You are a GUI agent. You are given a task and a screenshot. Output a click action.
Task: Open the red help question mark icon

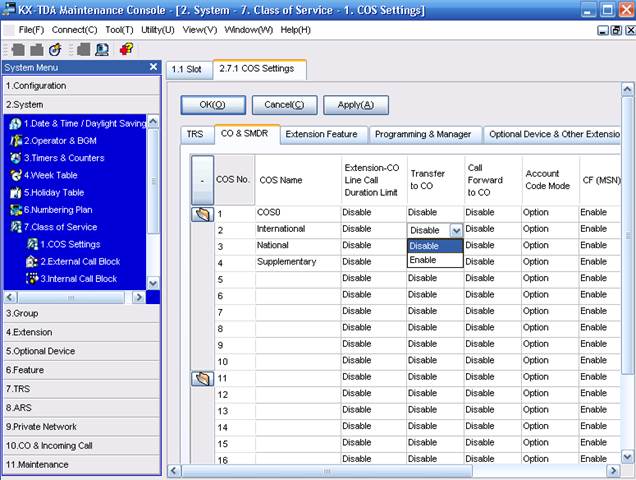tap(126, 50)
